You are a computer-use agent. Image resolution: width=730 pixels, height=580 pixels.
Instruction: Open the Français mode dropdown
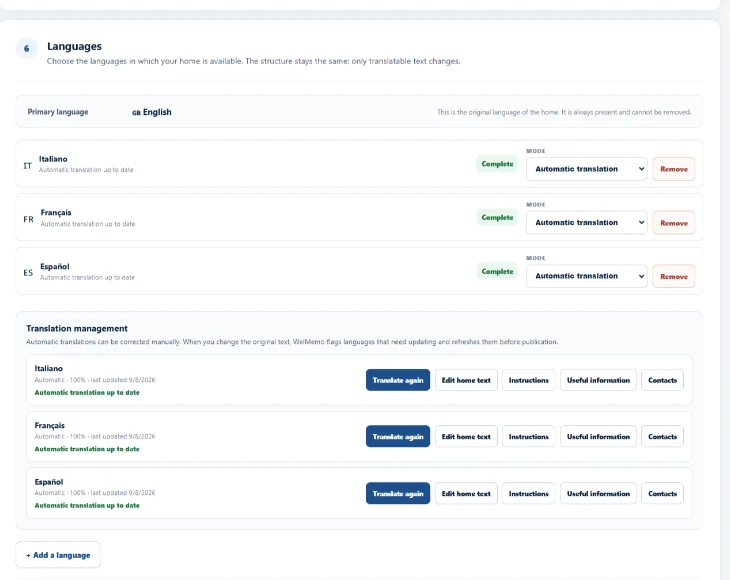[x=587, y=223]
